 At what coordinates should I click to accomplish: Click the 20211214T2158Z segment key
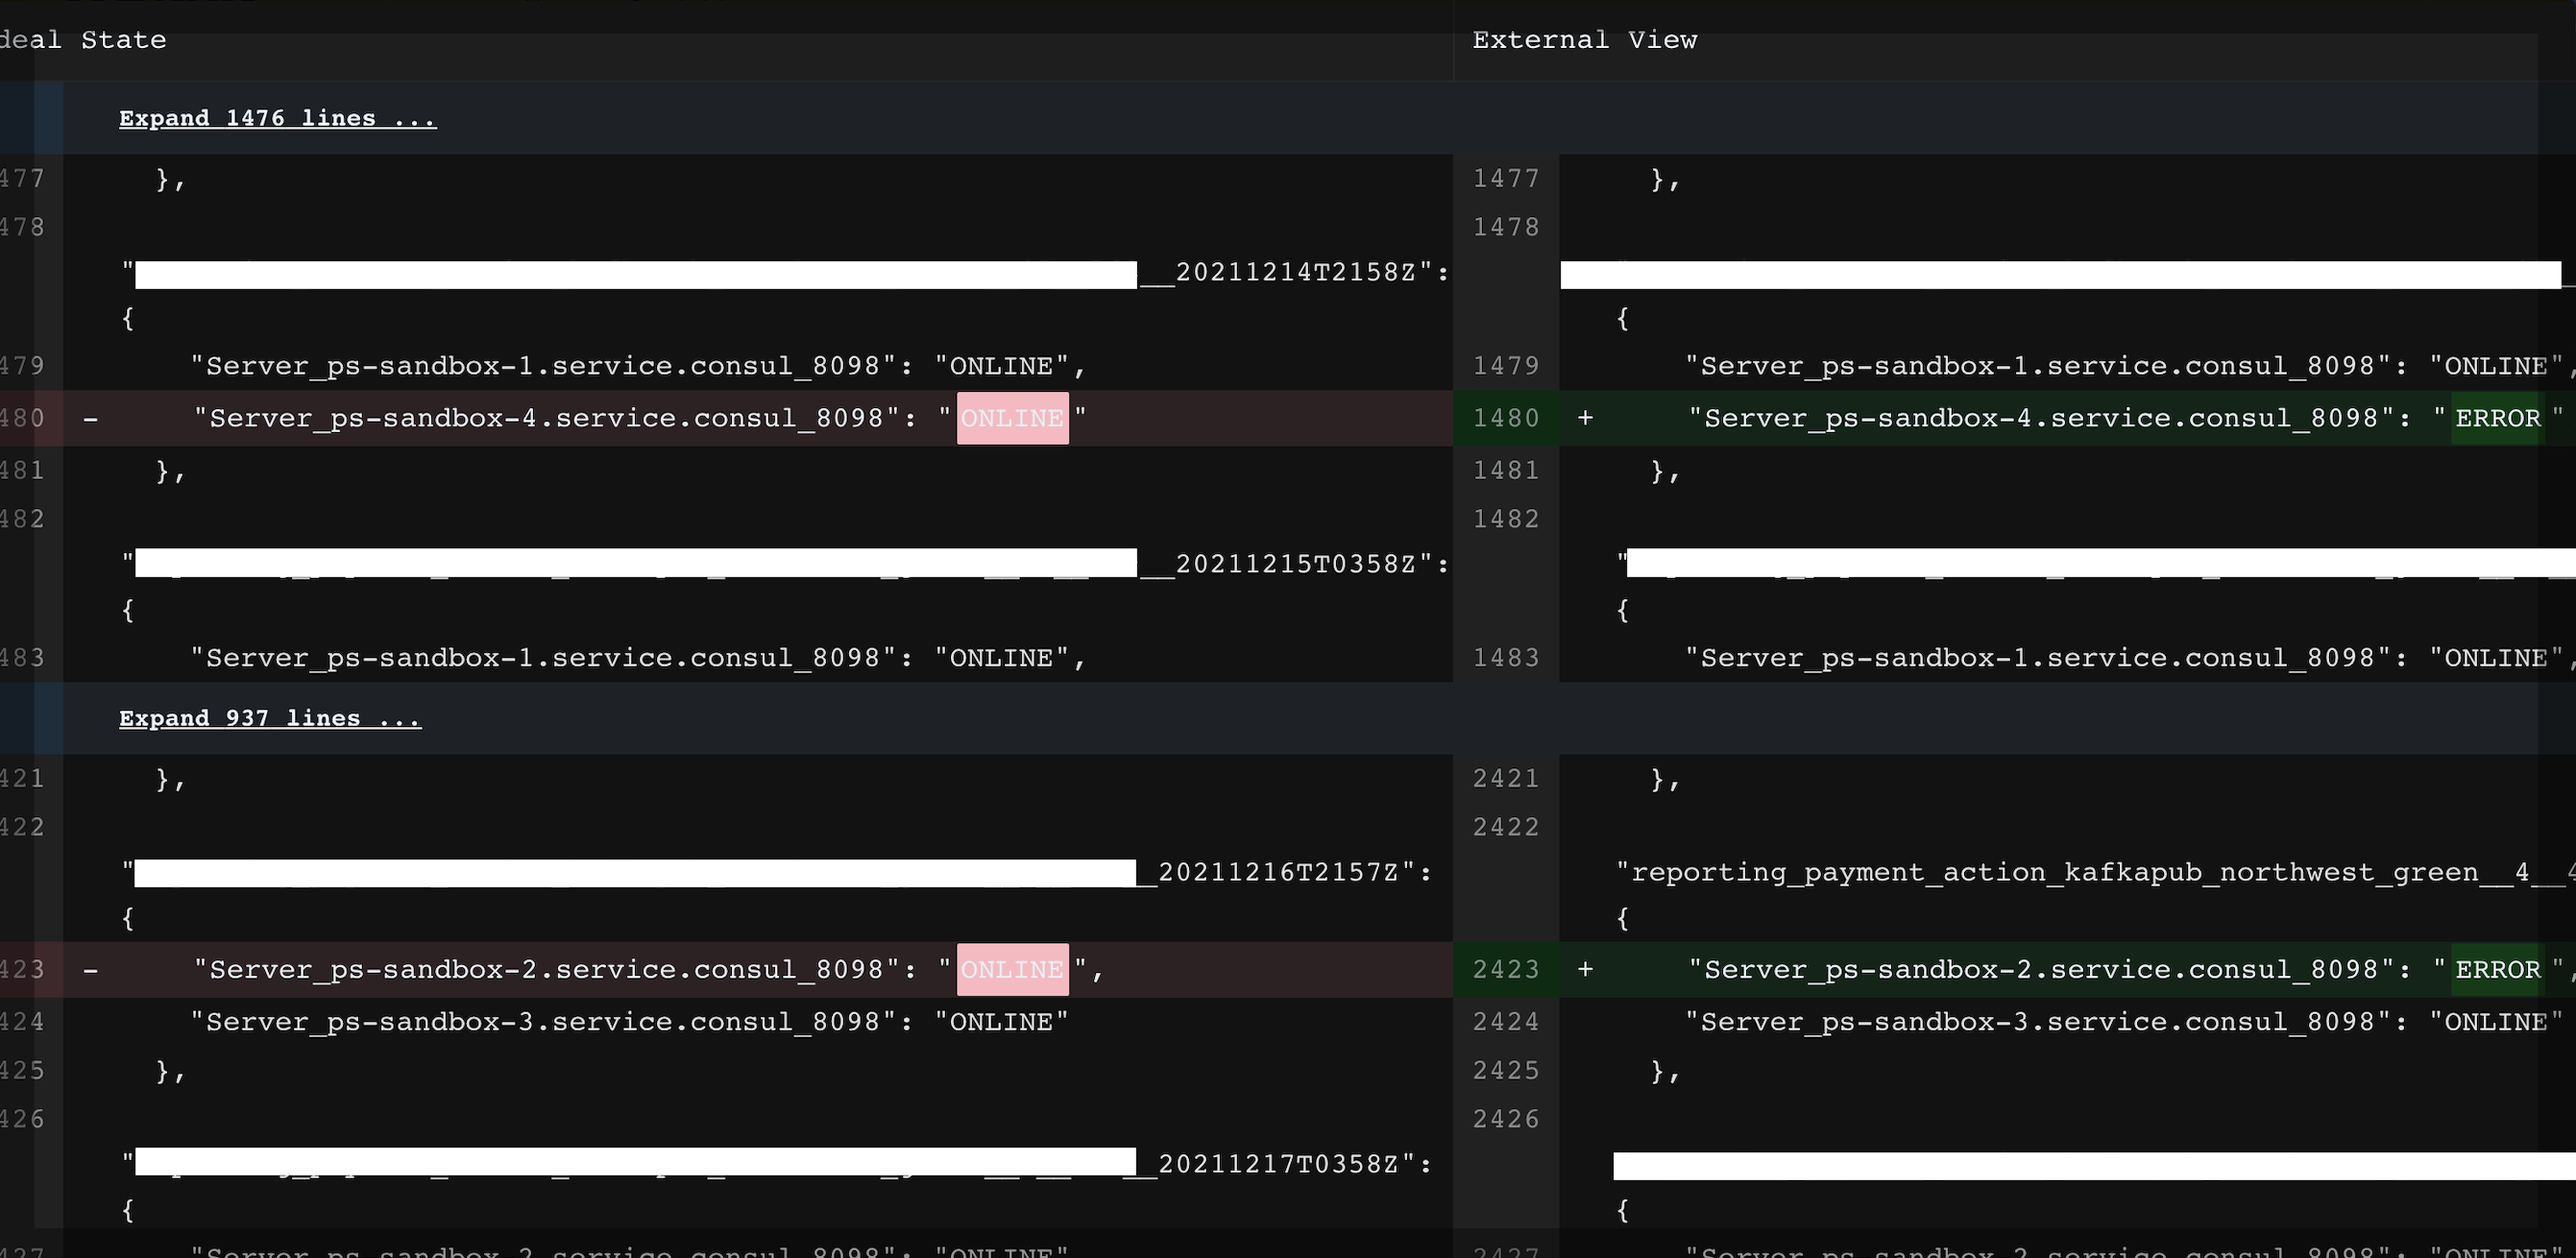point(1296,272)
